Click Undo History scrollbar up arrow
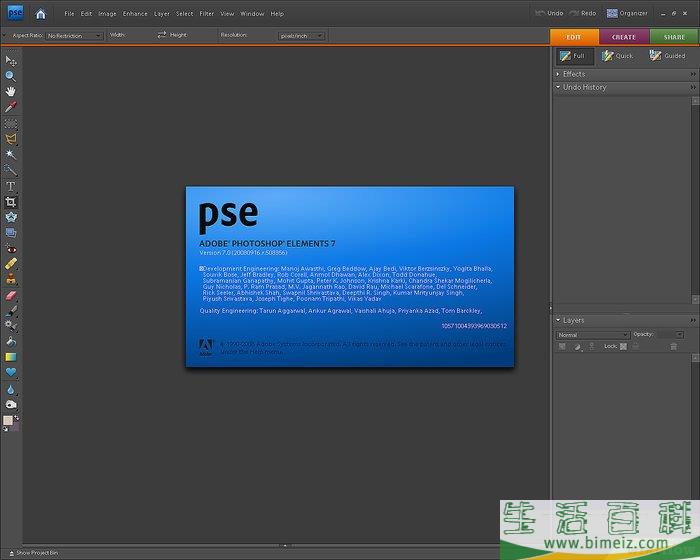Screen dimensions: 700x560 (x=695, y=100)
